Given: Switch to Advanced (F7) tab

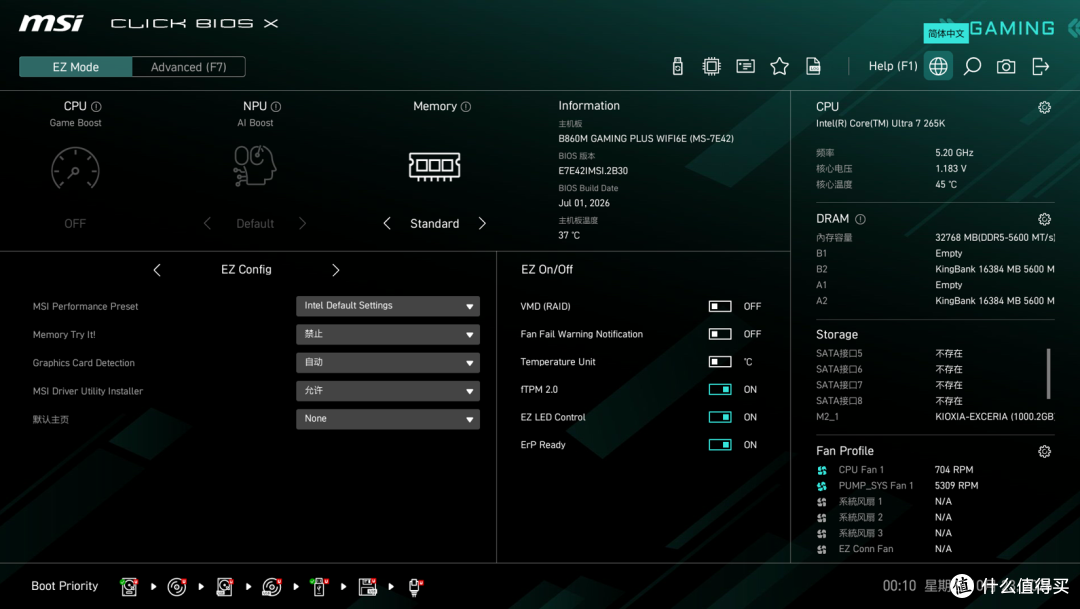Looking at the screenshot, I should point(188,67).
